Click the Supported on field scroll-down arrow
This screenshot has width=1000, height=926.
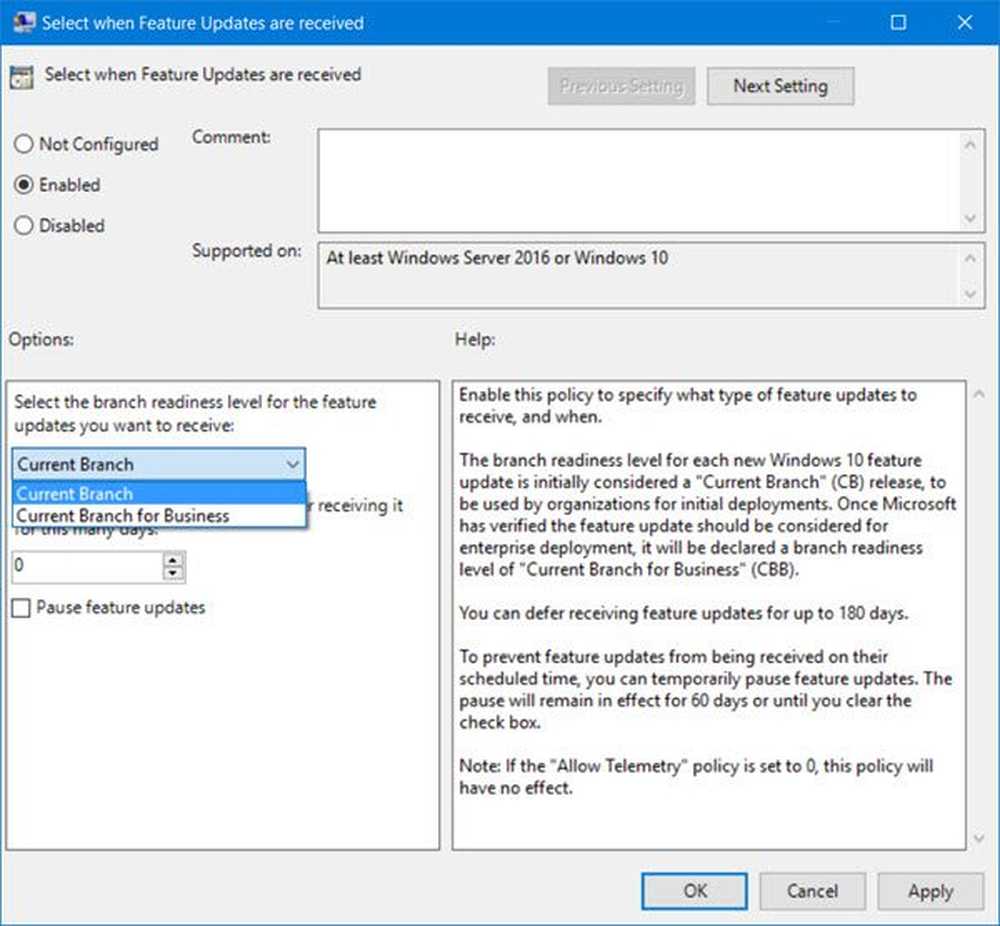point(971,293)
